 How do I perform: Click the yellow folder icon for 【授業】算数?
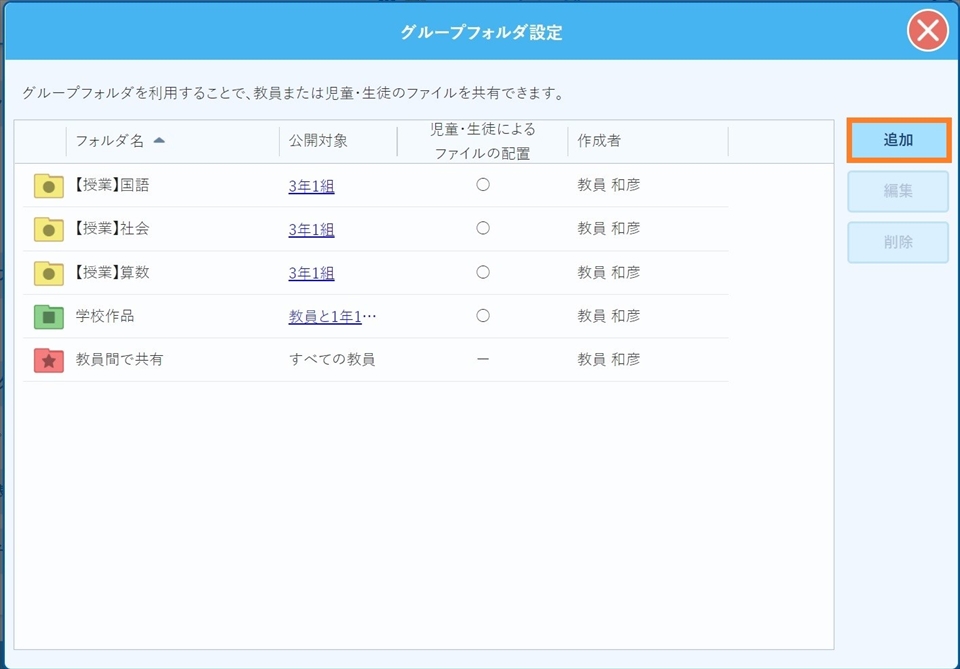click(48, 273)
